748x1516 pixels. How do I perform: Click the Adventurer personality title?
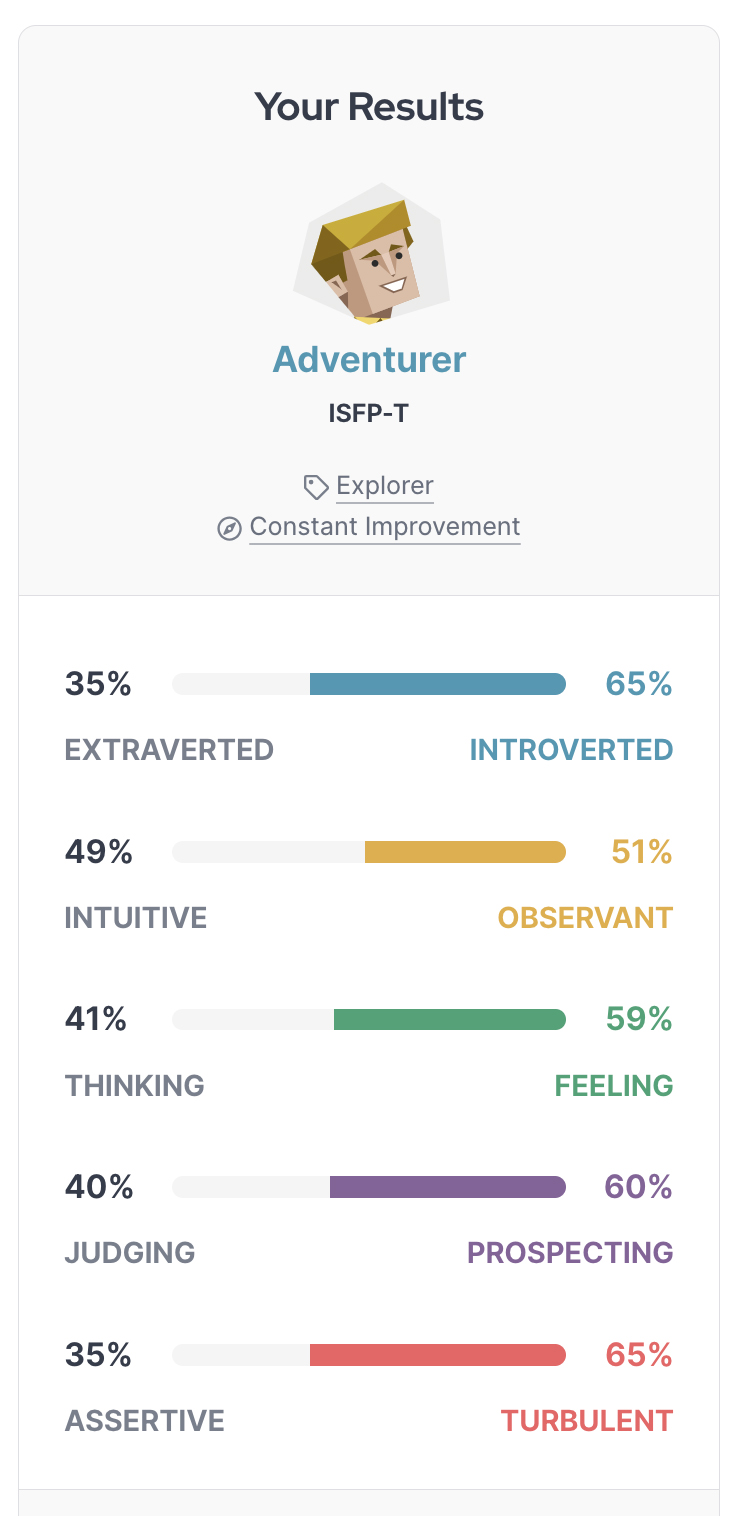(x=370, y=360)
